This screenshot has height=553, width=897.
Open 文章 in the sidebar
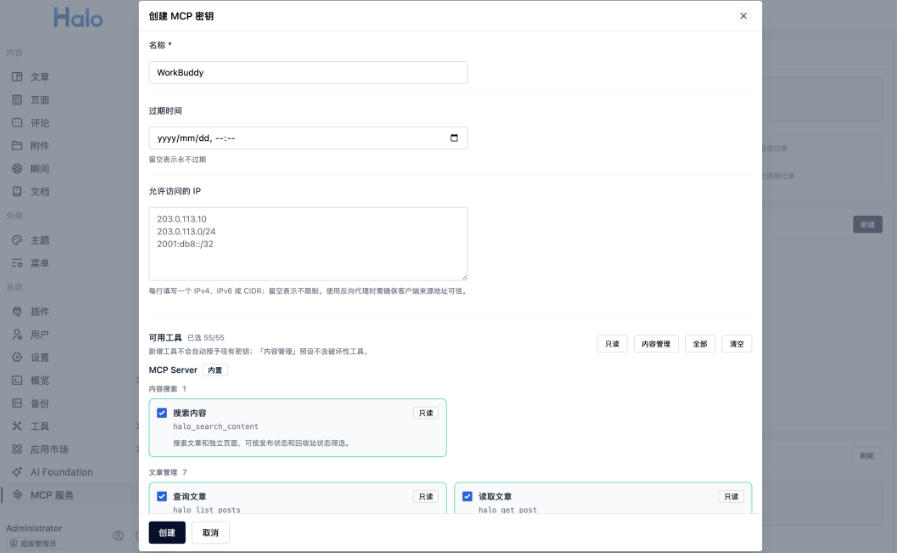click(39, 77)
